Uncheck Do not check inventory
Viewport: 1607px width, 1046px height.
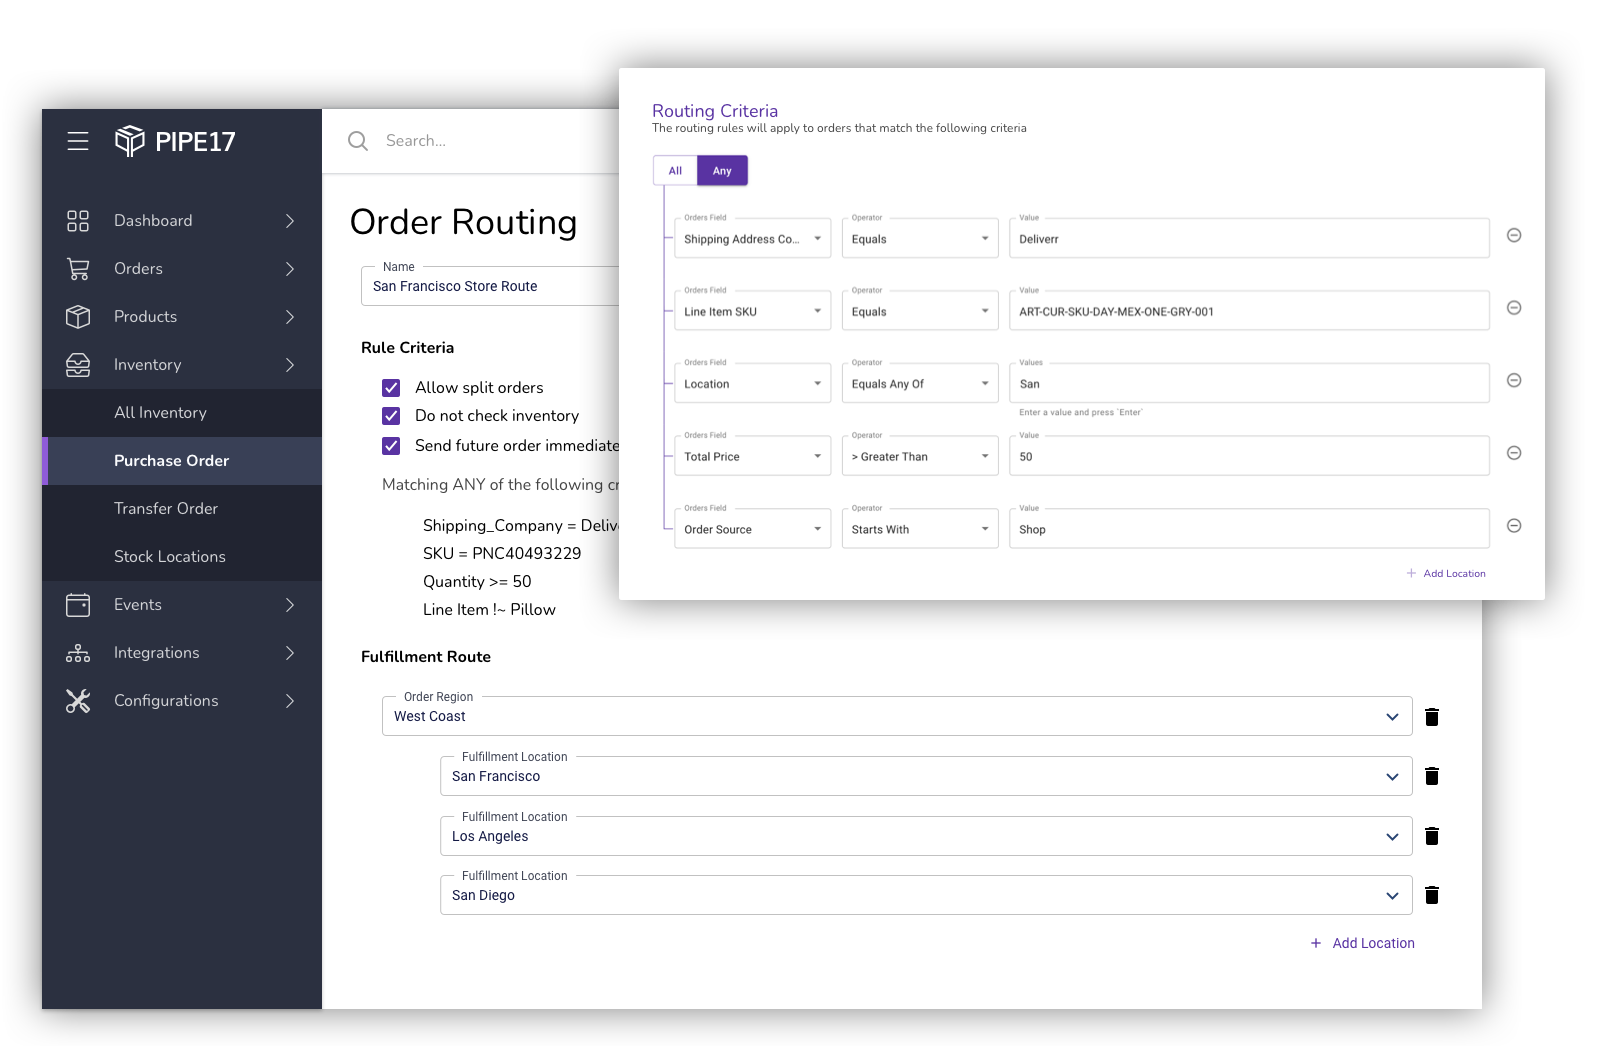click(x=391, y=416)
